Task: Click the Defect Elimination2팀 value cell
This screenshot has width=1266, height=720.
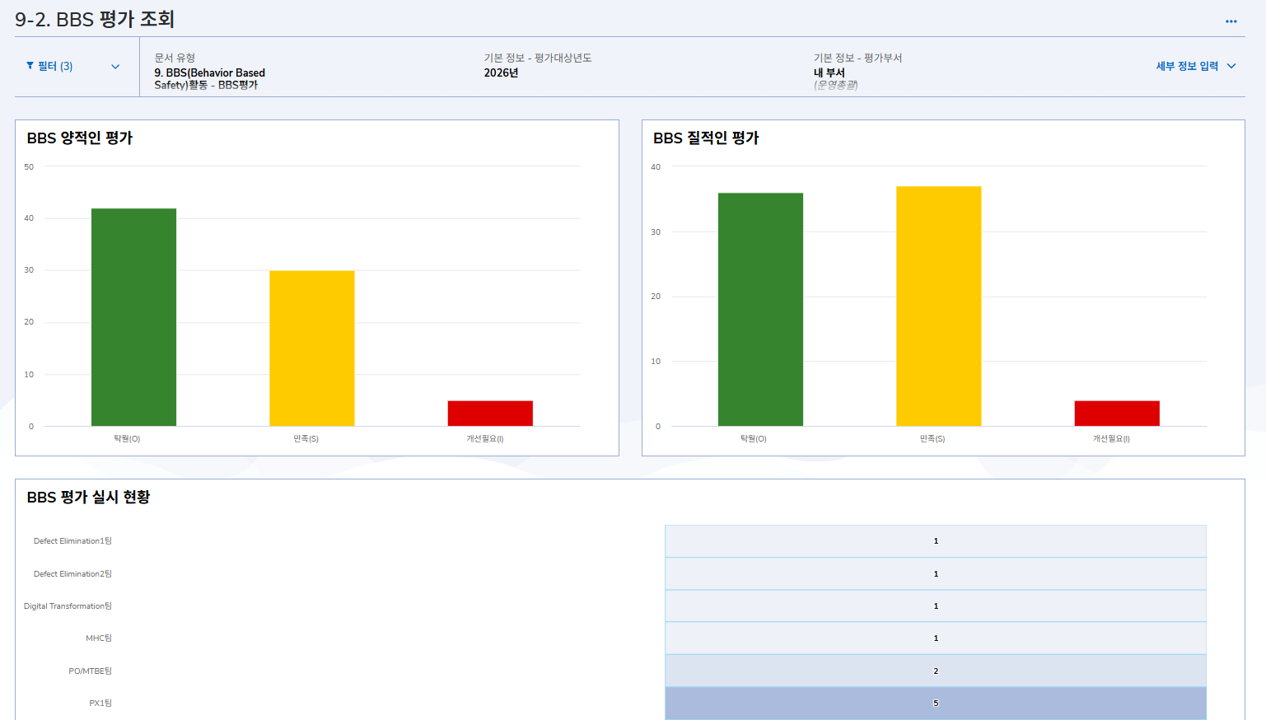Action: point(935,574)
